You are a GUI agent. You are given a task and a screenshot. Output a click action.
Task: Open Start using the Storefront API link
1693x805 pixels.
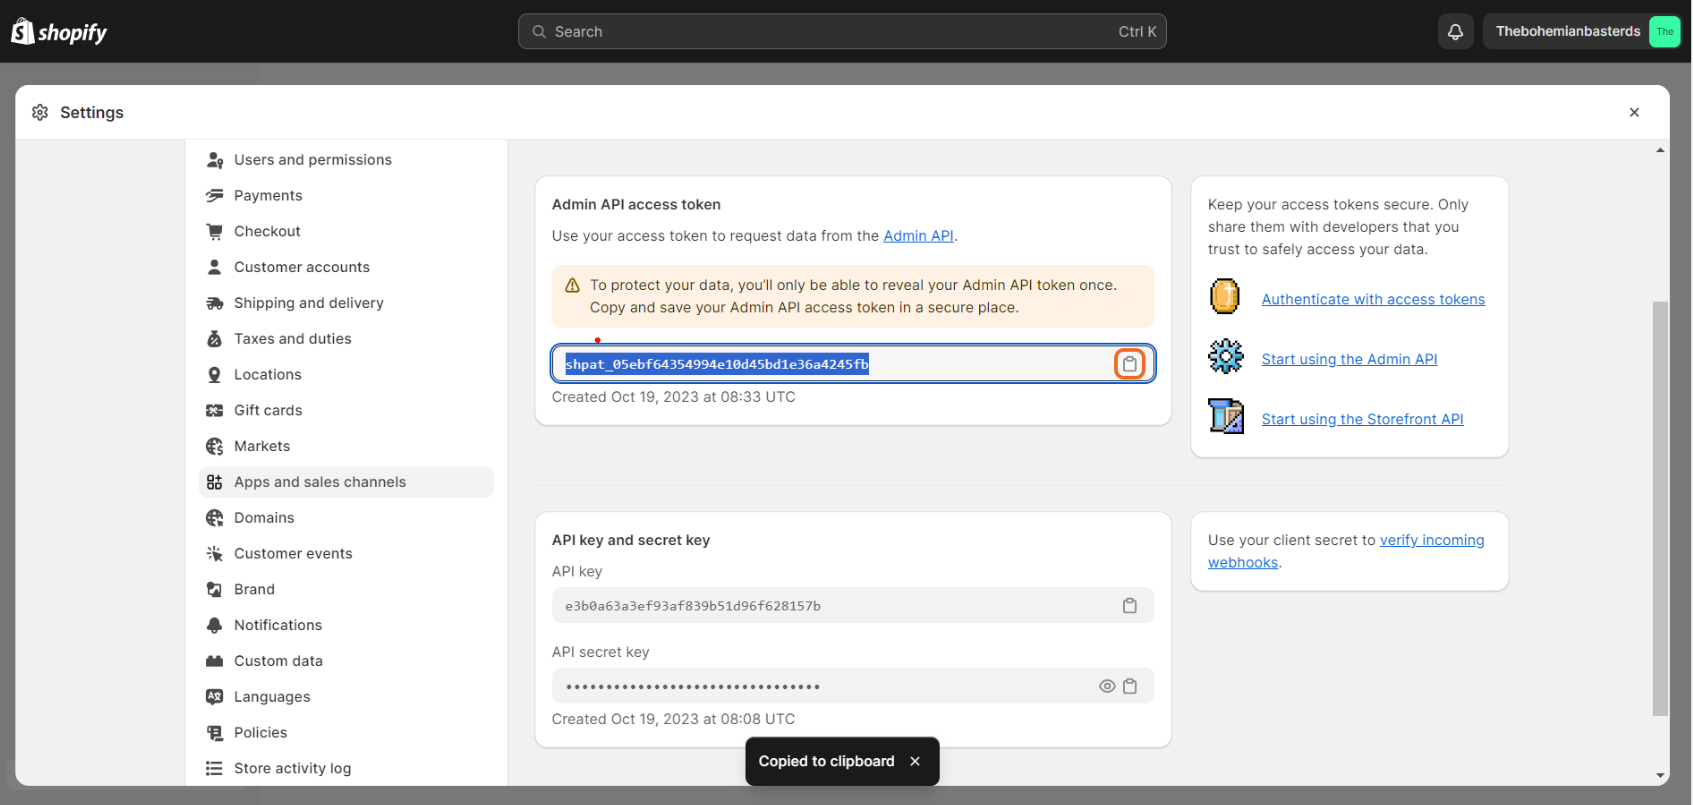1362,419
